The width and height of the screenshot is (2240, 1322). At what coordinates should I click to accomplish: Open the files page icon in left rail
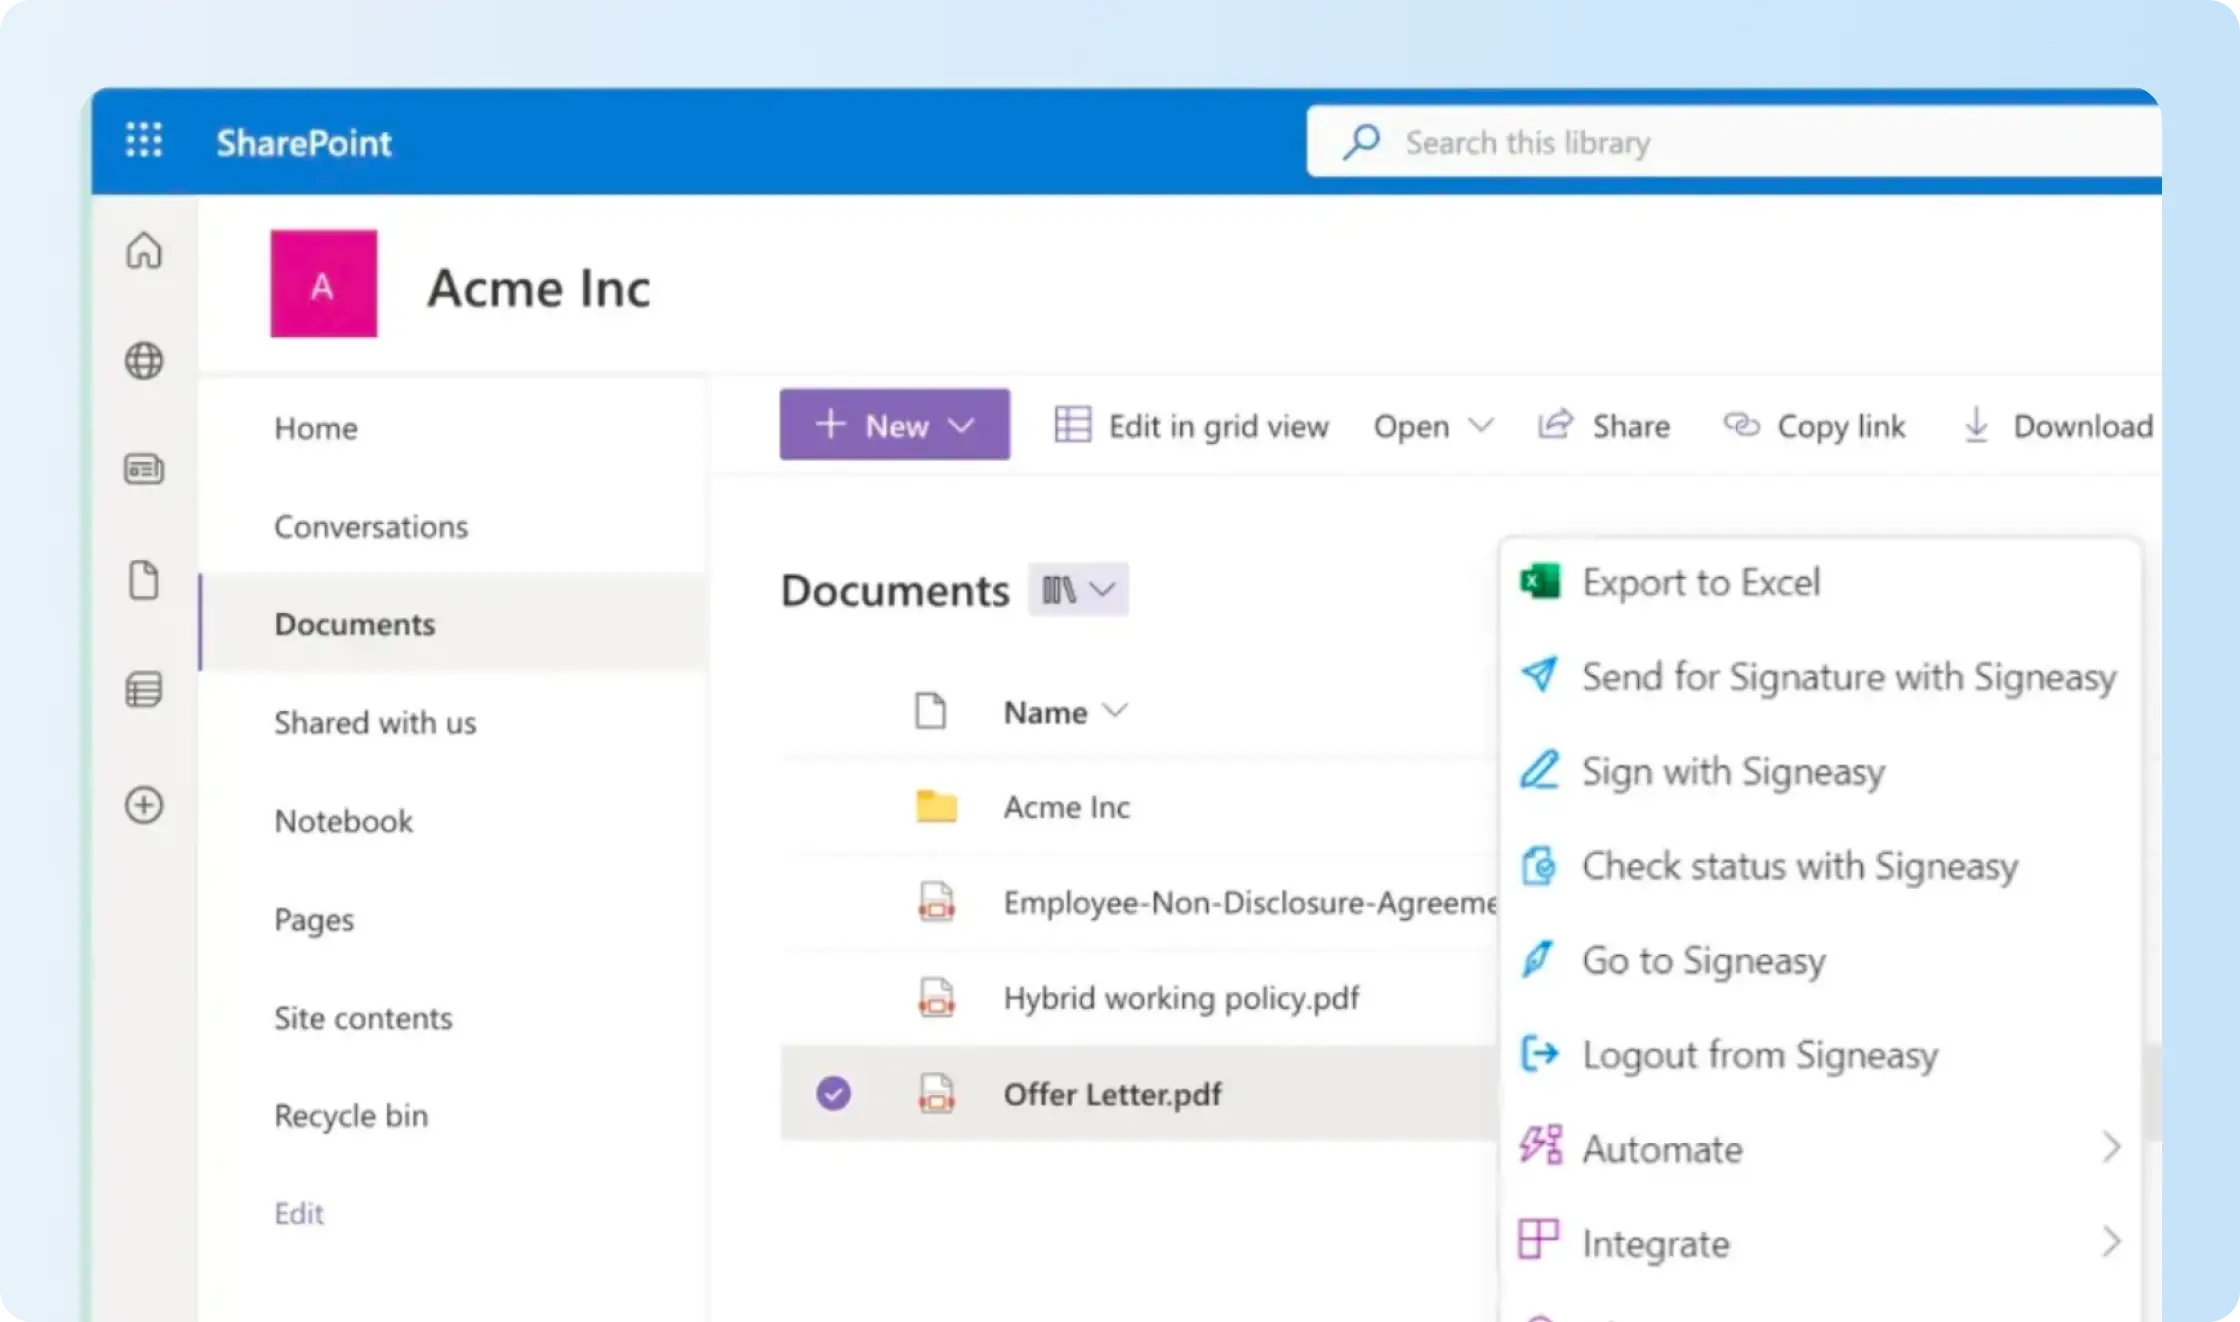pos(144,579)
